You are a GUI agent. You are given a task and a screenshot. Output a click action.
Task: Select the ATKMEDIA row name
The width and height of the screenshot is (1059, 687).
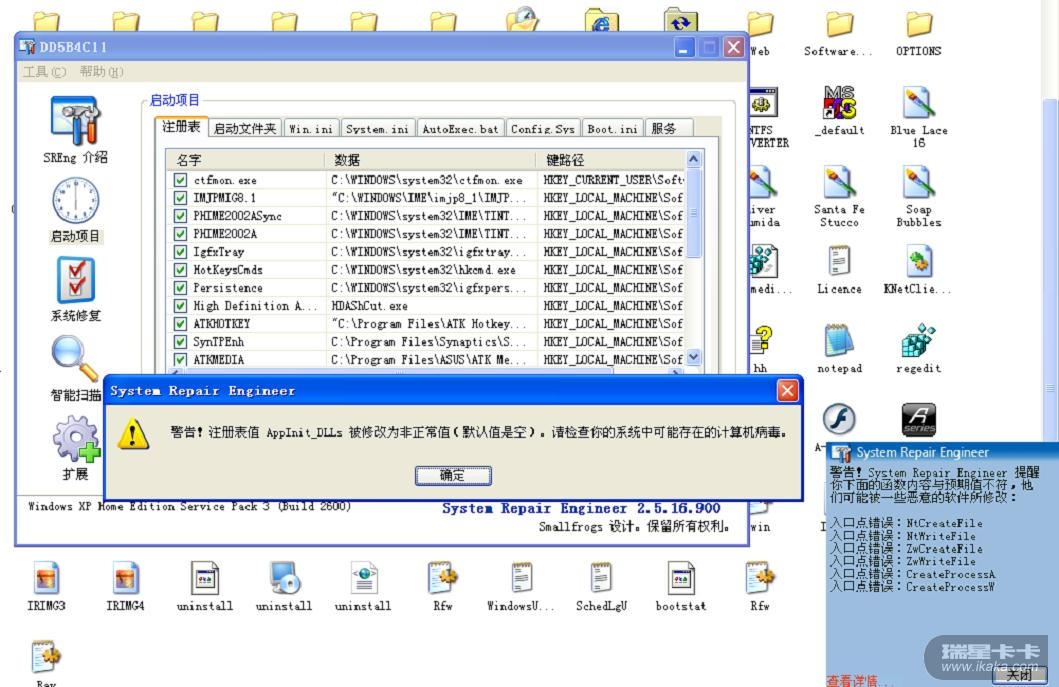[219, 360]
